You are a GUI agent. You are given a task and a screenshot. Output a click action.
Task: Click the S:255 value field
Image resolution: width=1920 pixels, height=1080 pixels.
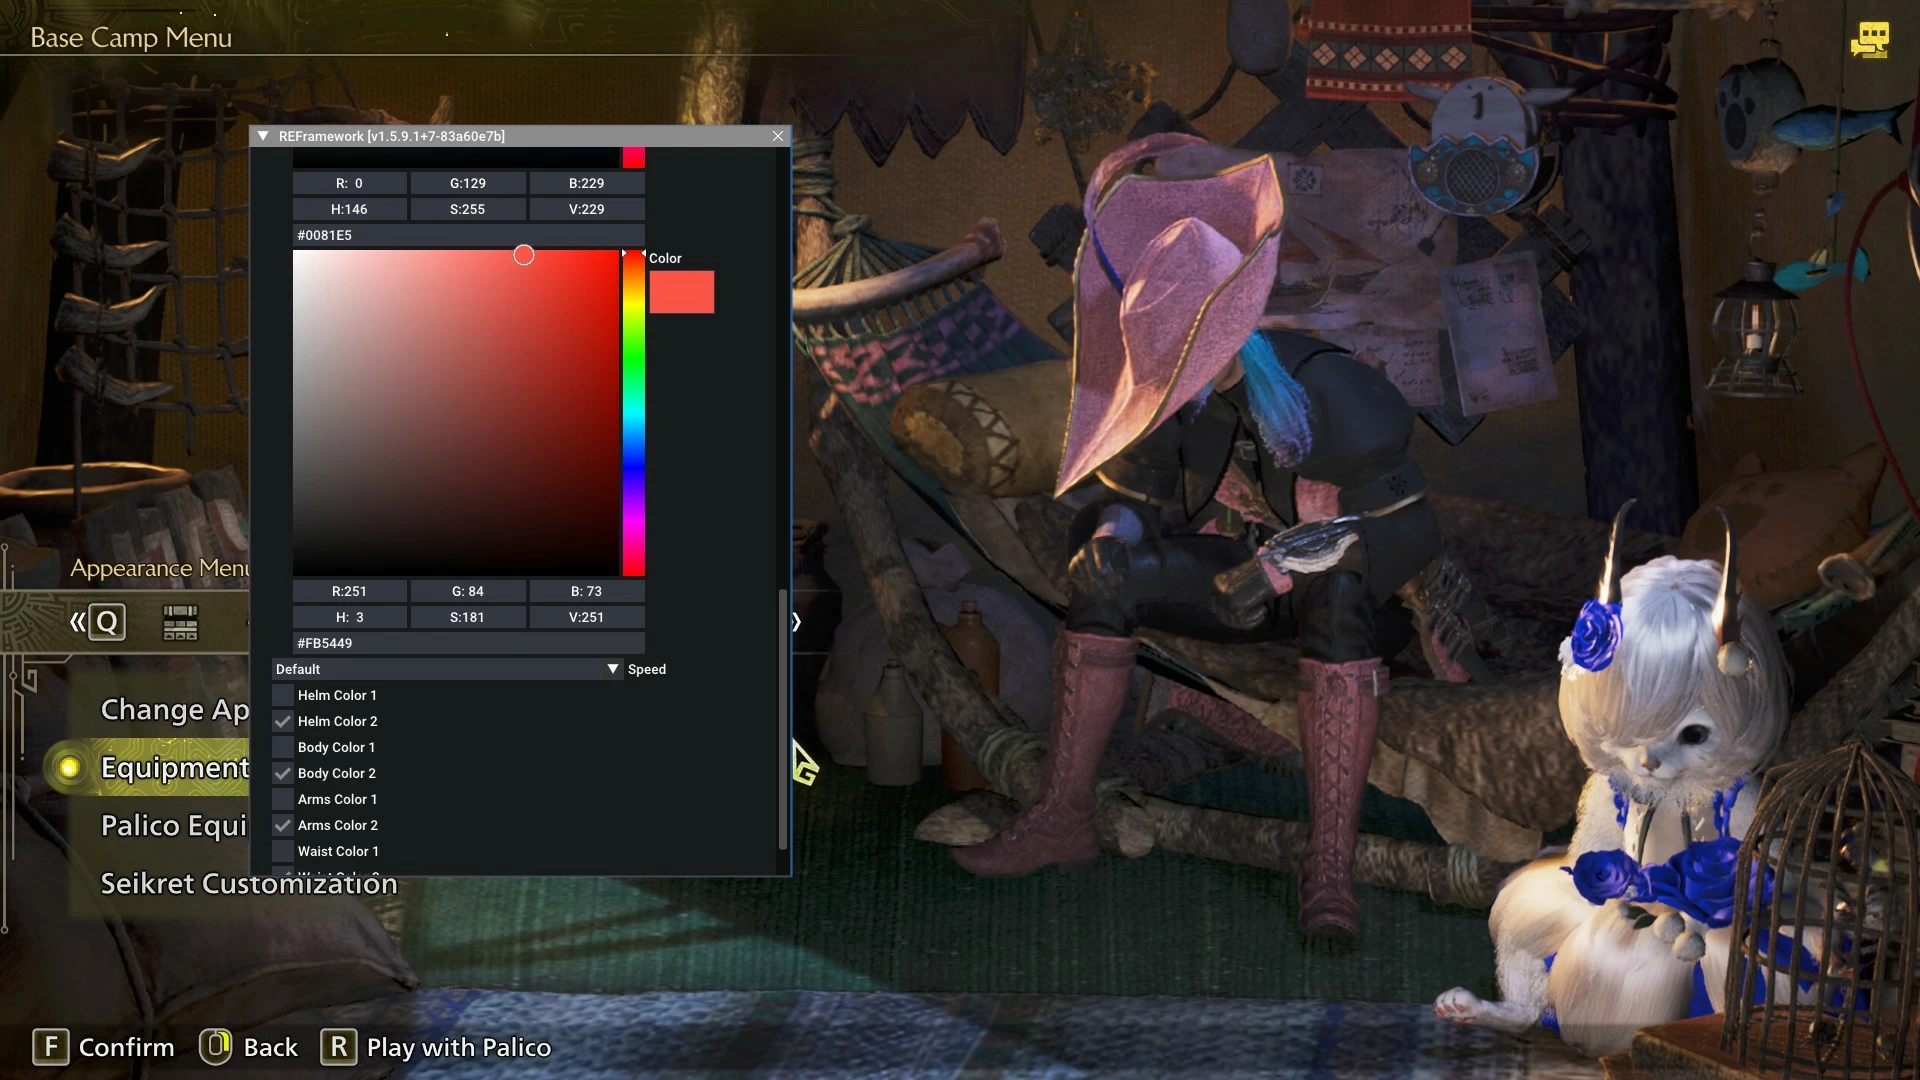468,209
